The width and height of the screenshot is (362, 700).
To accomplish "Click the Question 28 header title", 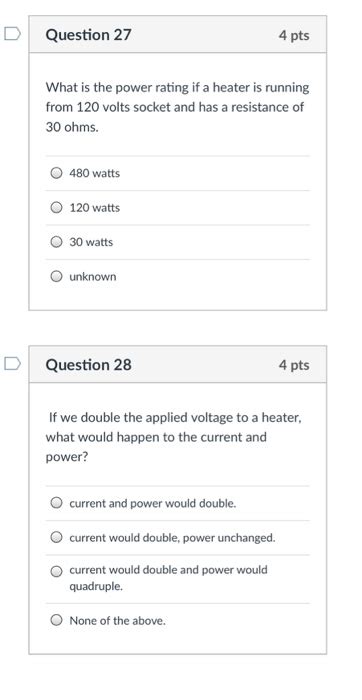I will pos(88,365).
